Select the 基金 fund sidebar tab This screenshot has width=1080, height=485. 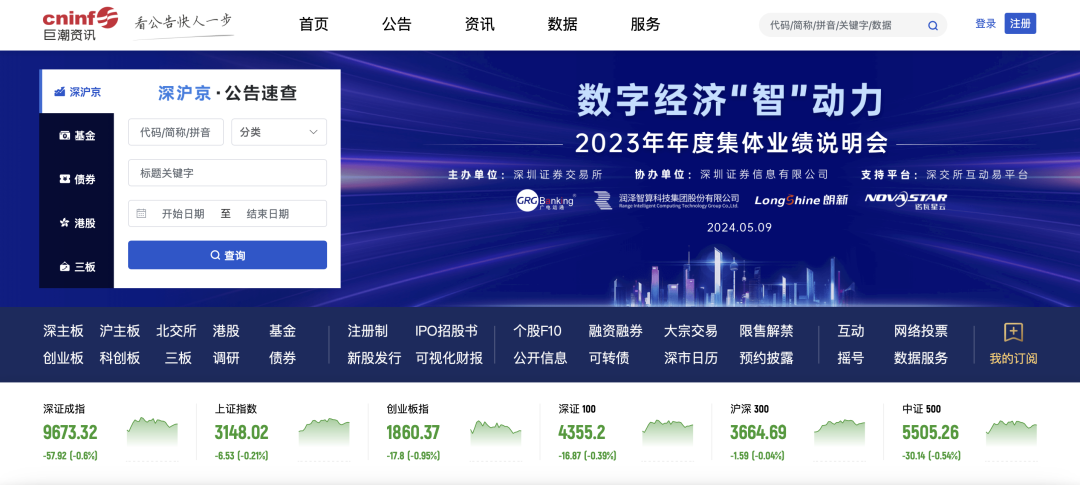click(x=77, y=135)
